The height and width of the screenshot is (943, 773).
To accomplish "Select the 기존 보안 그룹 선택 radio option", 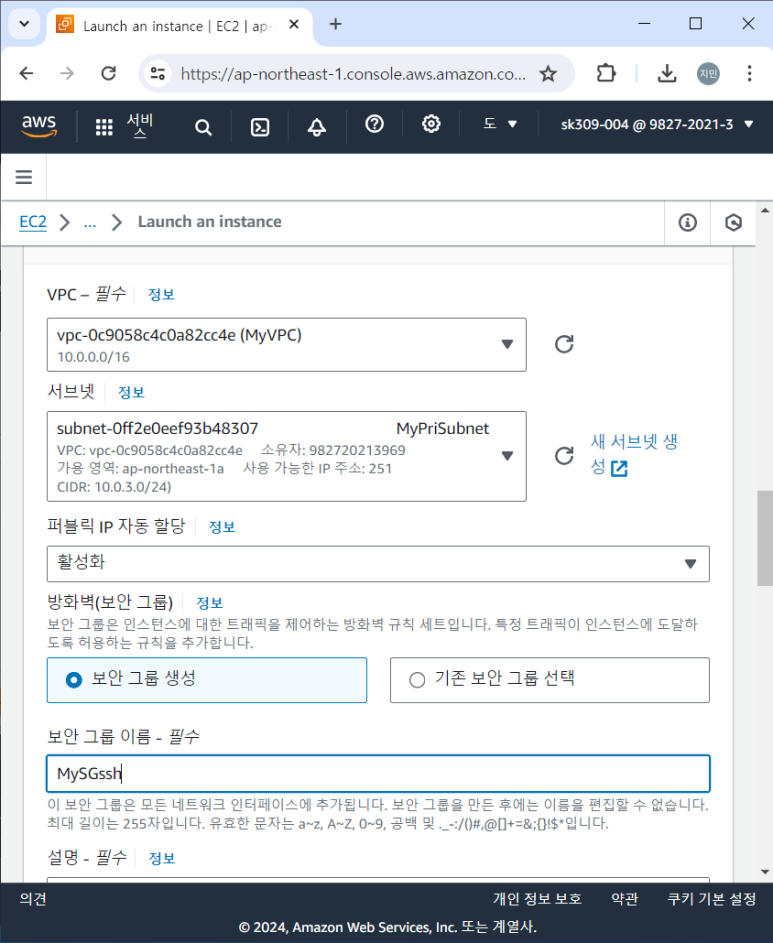I will click(x=550, y=680).
